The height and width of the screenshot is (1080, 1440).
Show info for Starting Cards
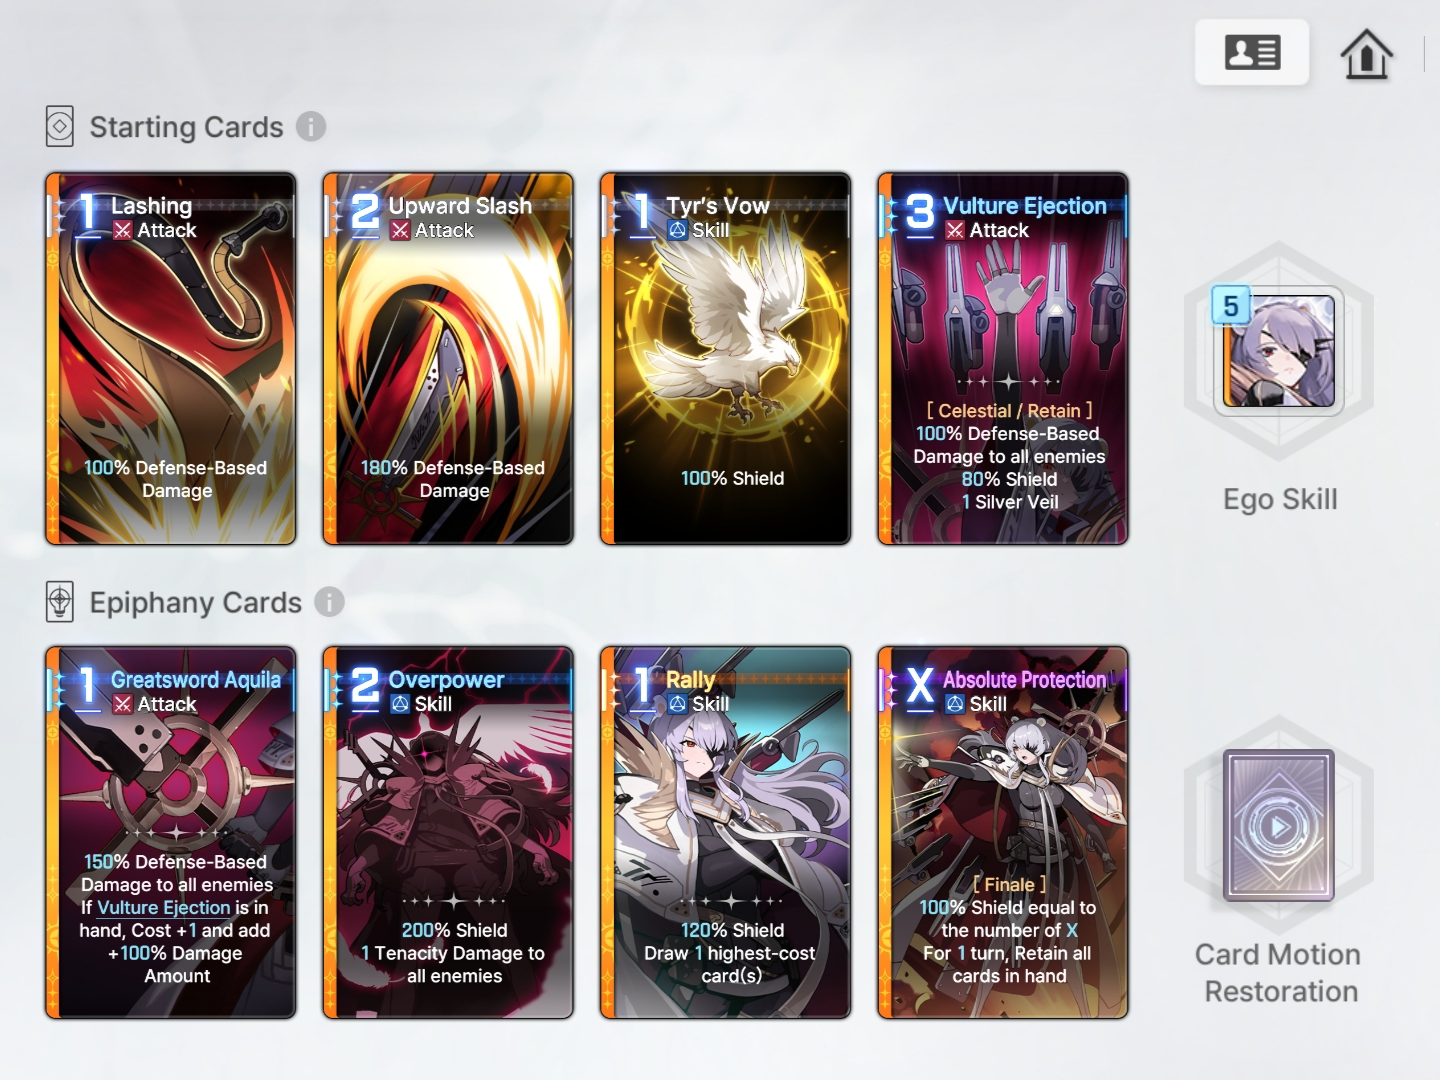(311, 127)
